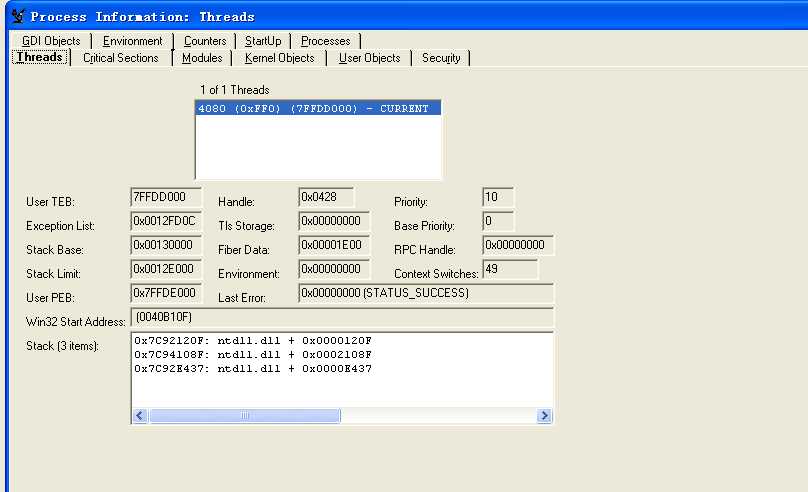
Task: Click the Fiber Data field 0x00001E00
Action: 334,245
